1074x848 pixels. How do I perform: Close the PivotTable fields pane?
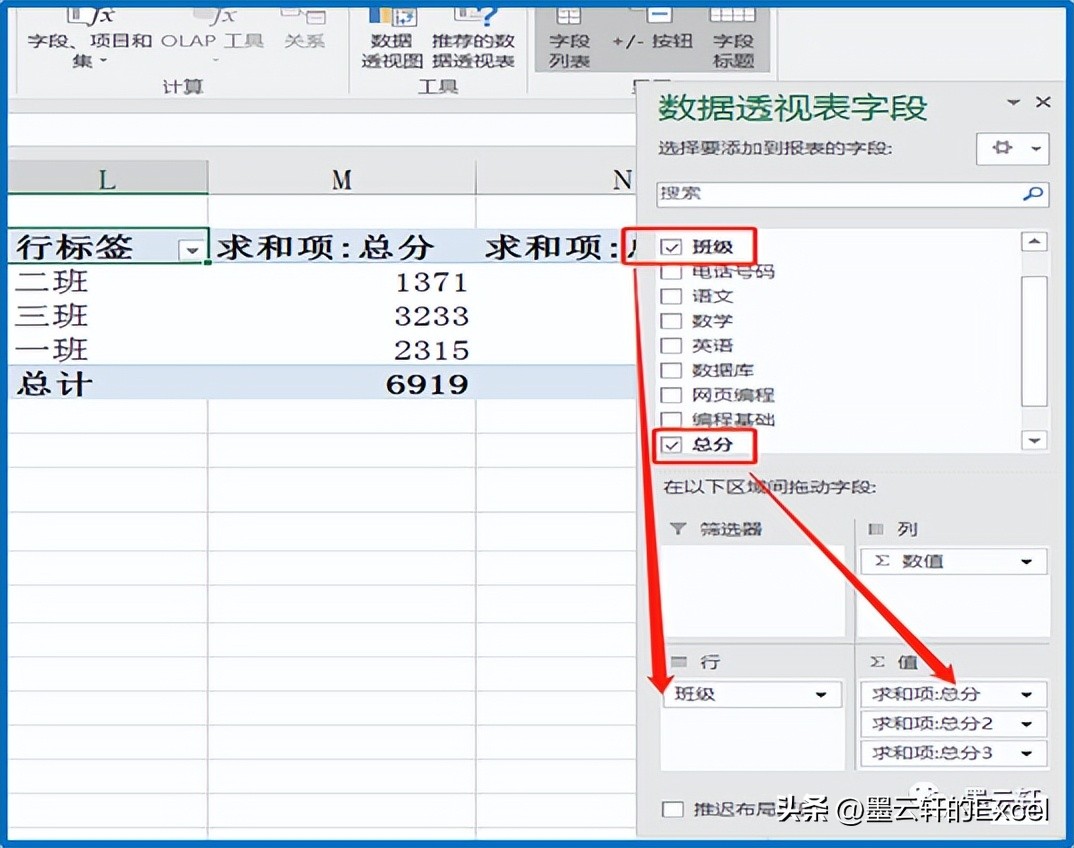coord(1043,102)
